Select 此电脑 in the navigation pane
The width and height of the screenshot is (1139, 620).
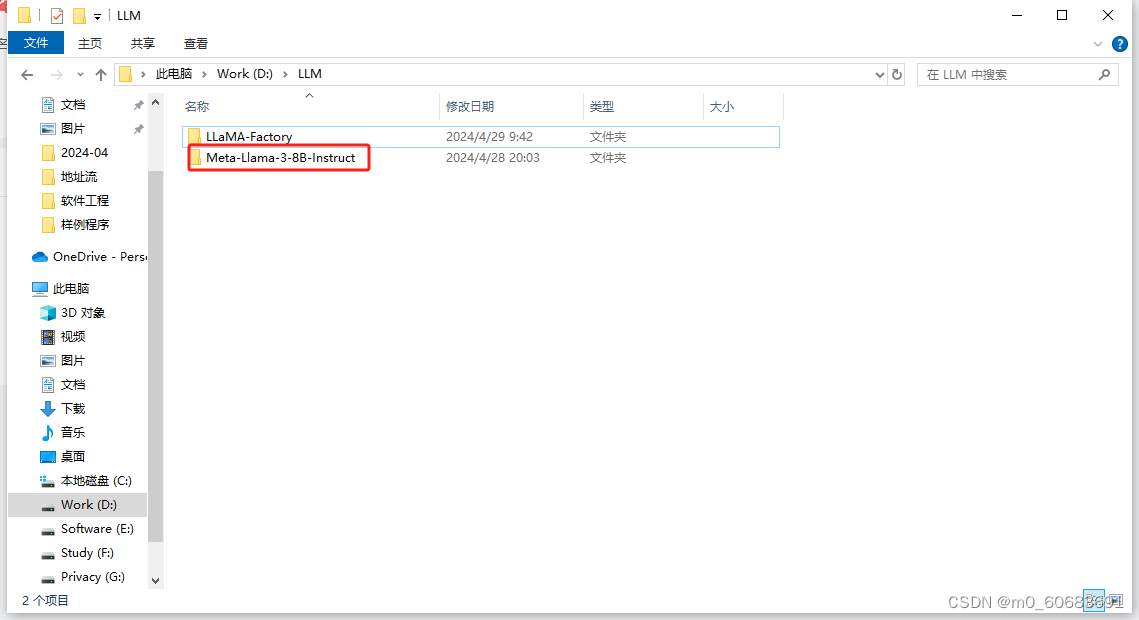(70, 288)
